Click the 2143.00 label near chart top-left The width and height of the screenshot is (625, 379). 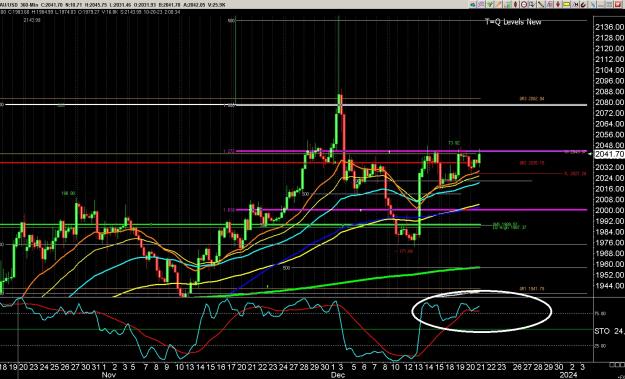pos(32,20)
